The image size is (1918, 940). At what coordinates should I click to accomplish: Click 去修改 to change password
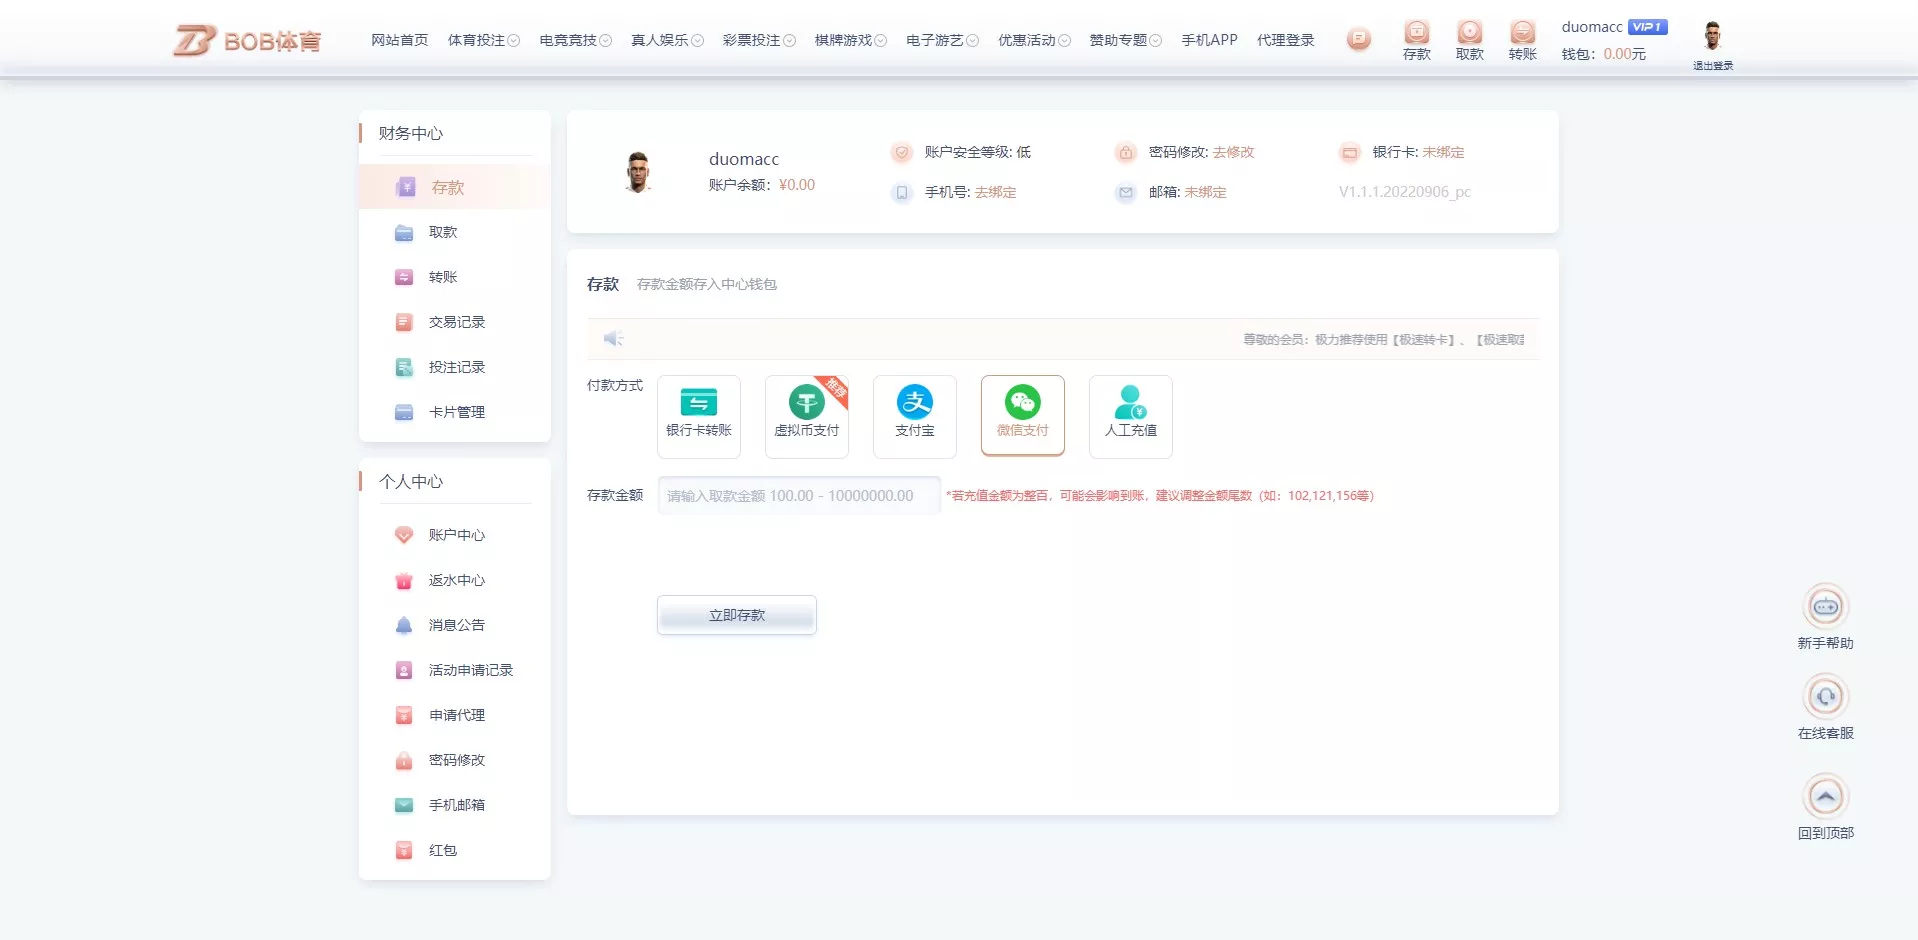point(1235,152)
